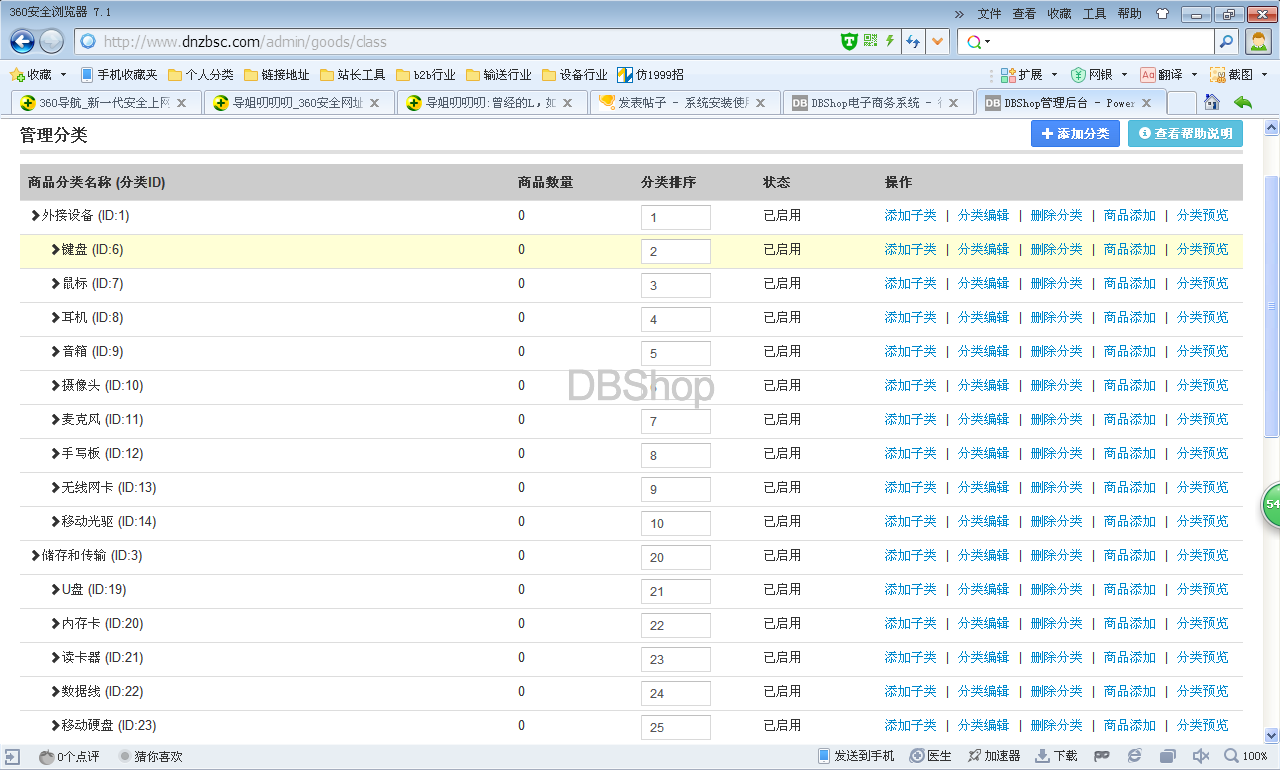The width and height of the screenshot is (1280, 770).
Task: Expand the 键盘 (ID:6) category row
Action: point(56,249)
